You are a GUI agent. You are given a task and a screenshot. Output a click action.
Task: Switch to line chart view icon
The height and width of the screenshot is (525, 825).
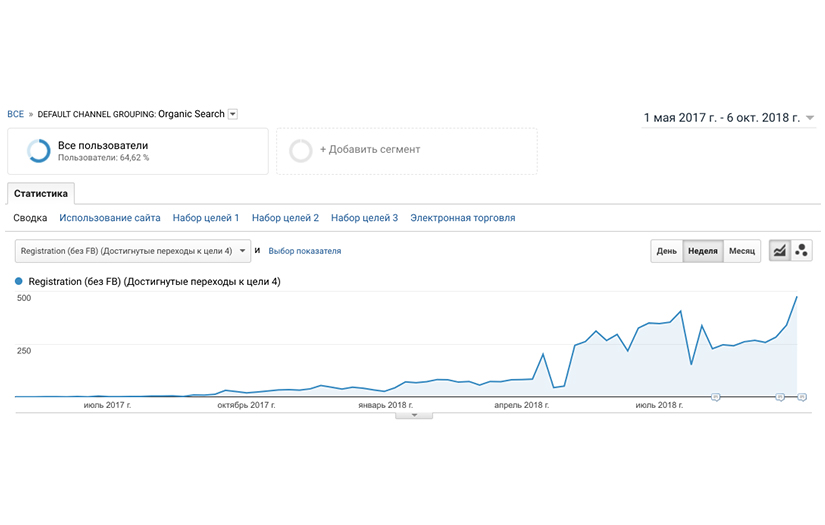[780, 251]
